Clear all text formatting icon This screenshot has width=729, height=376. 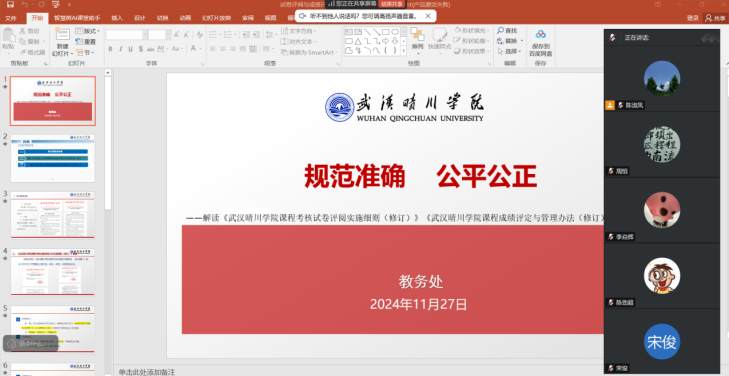[x=199, y=35]
